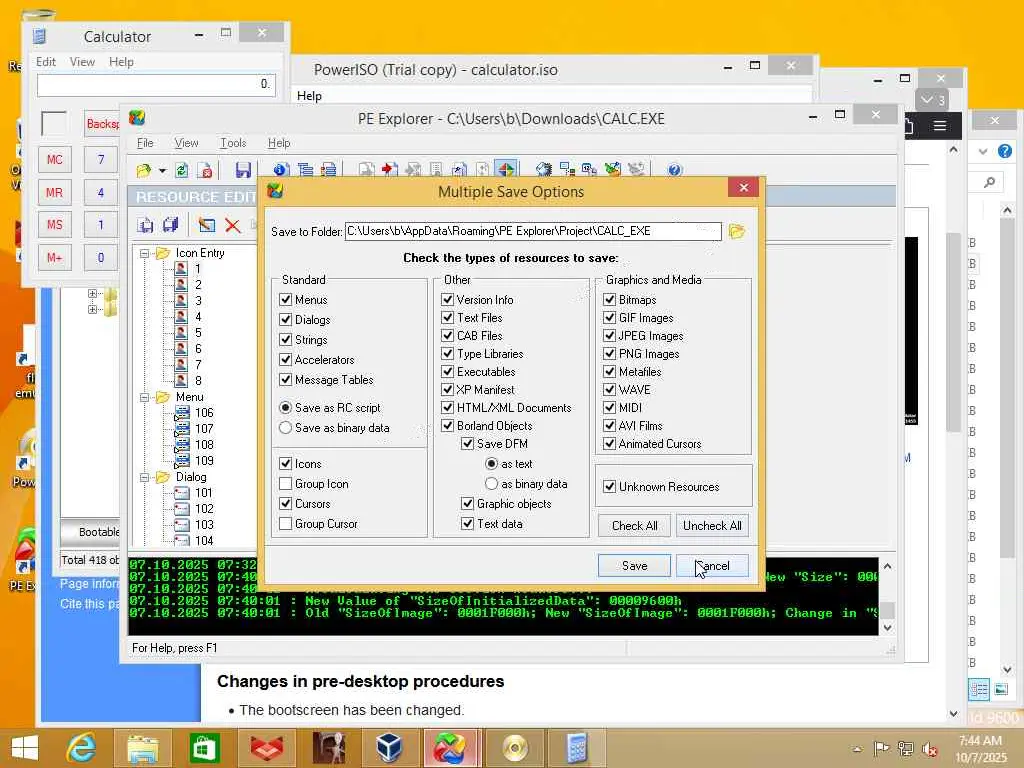Collapse the Dialog tree node

(144, 477)
